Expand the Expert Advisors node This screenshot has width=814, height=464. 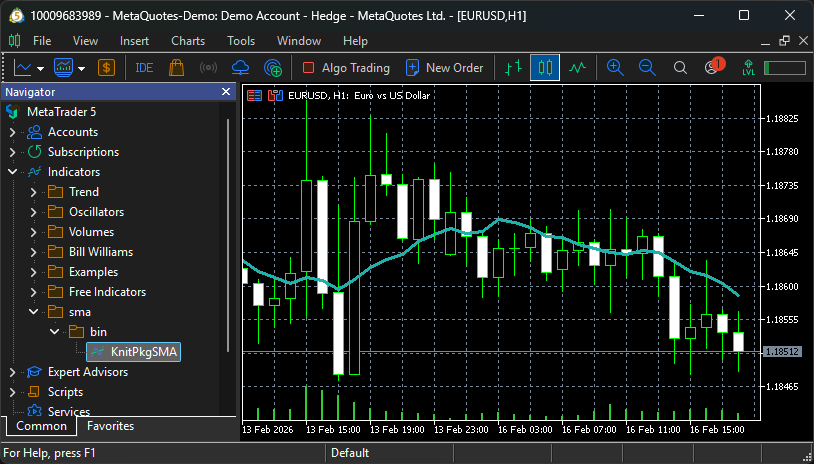[x=12, y=372]
